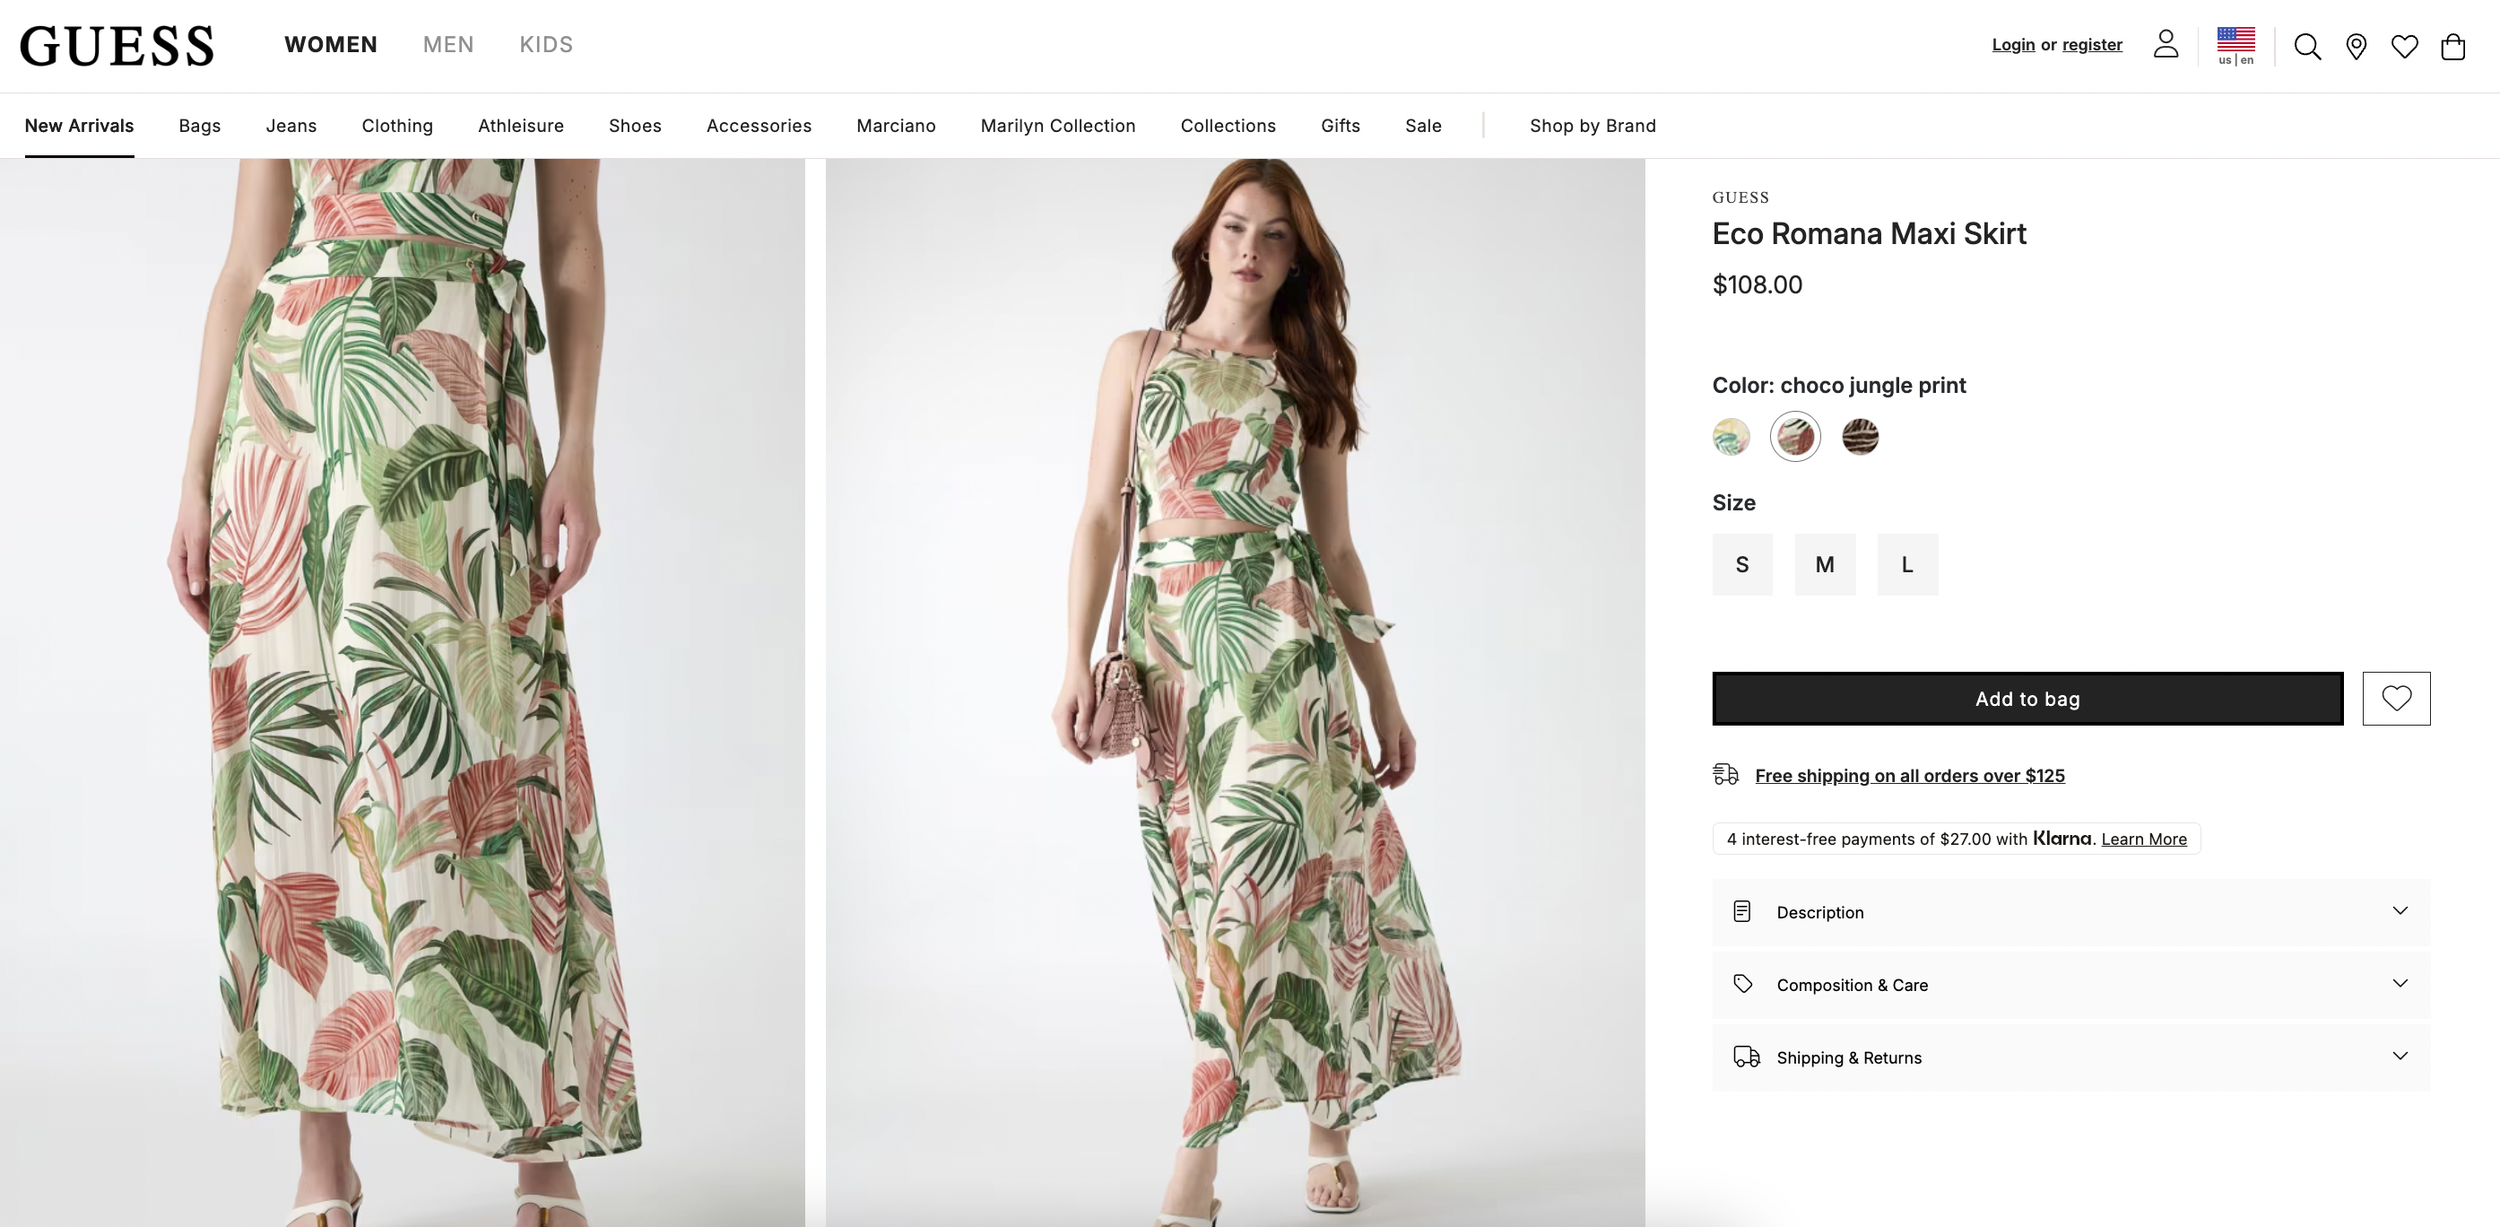Select size S

click(1742, 564)
